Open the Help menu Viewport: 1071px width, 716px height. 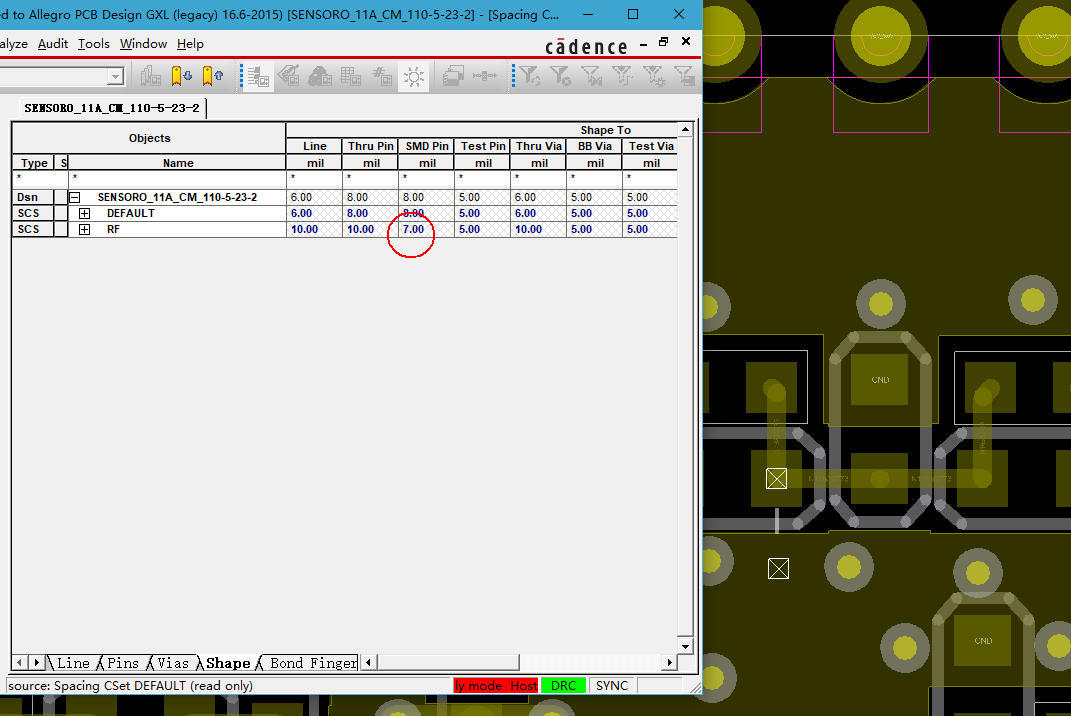tap(190, 44)
